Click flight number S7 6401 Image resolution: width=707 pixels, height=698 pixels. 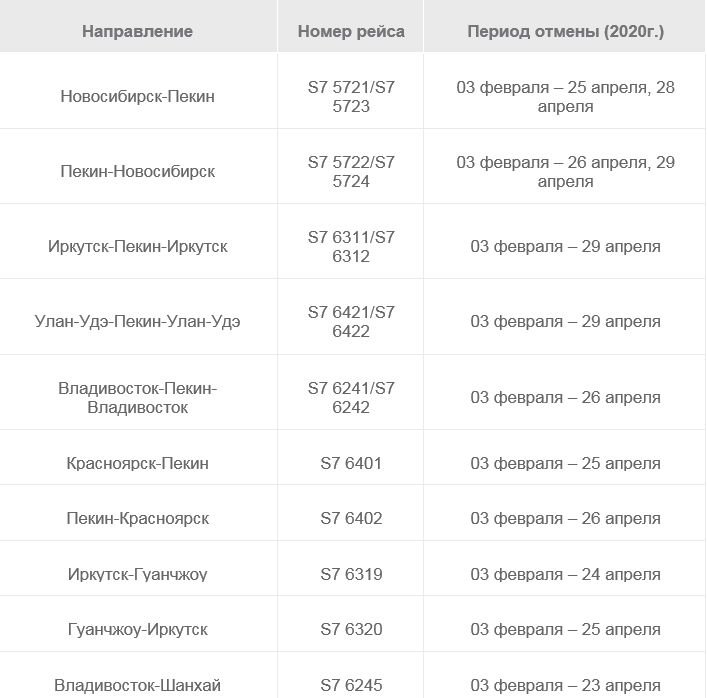click(351, 464)
